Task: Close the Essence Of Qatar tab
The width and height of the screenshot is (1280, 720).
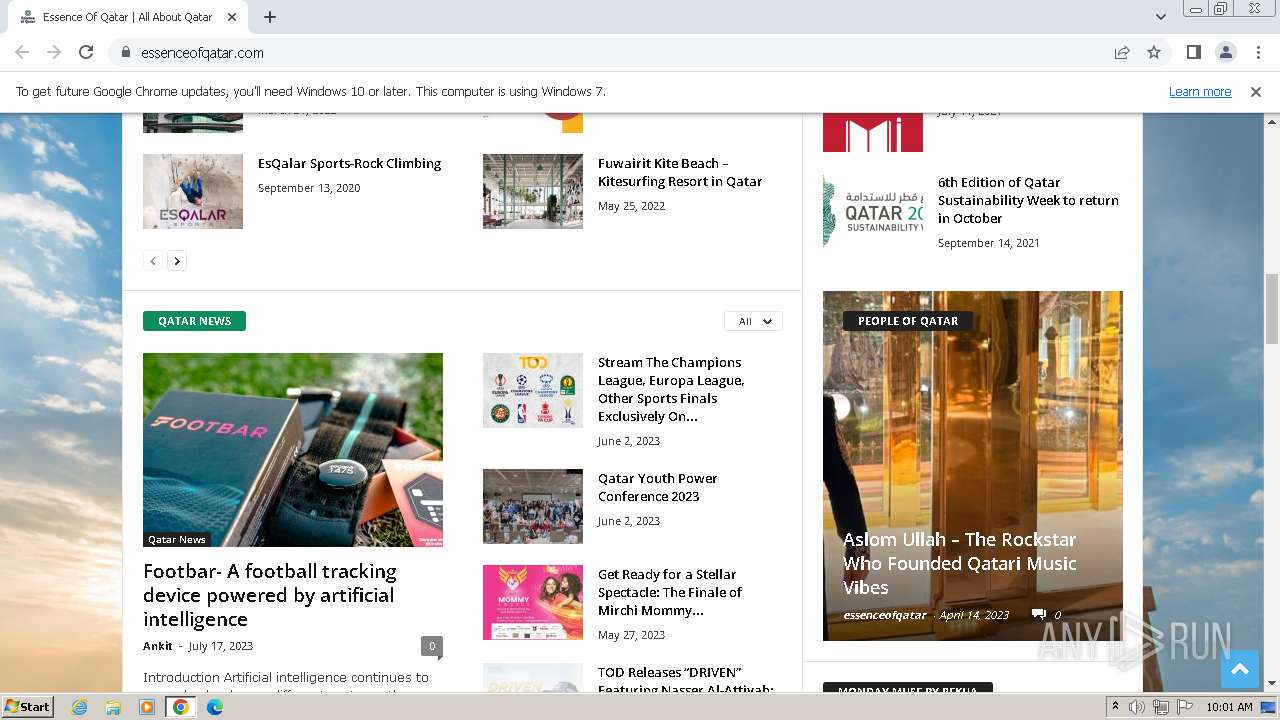Action: tap(232, 17)
